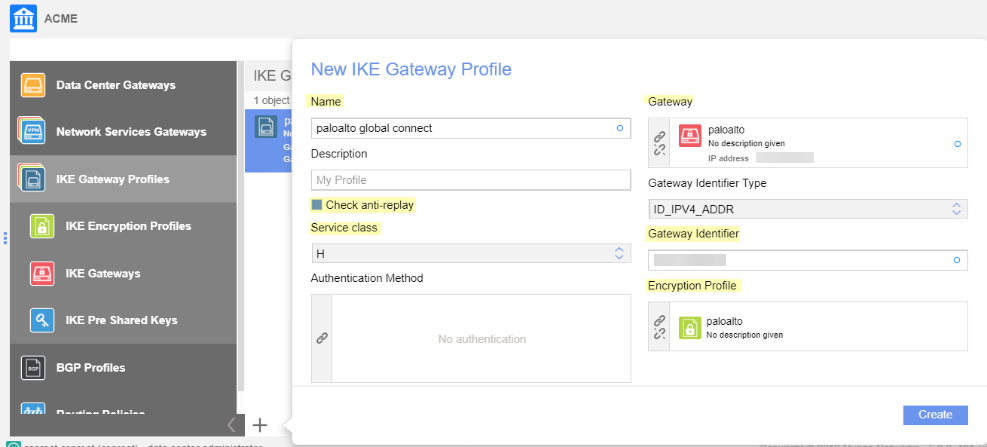Collapse the sidebar with the left chevron

[231, 425]
